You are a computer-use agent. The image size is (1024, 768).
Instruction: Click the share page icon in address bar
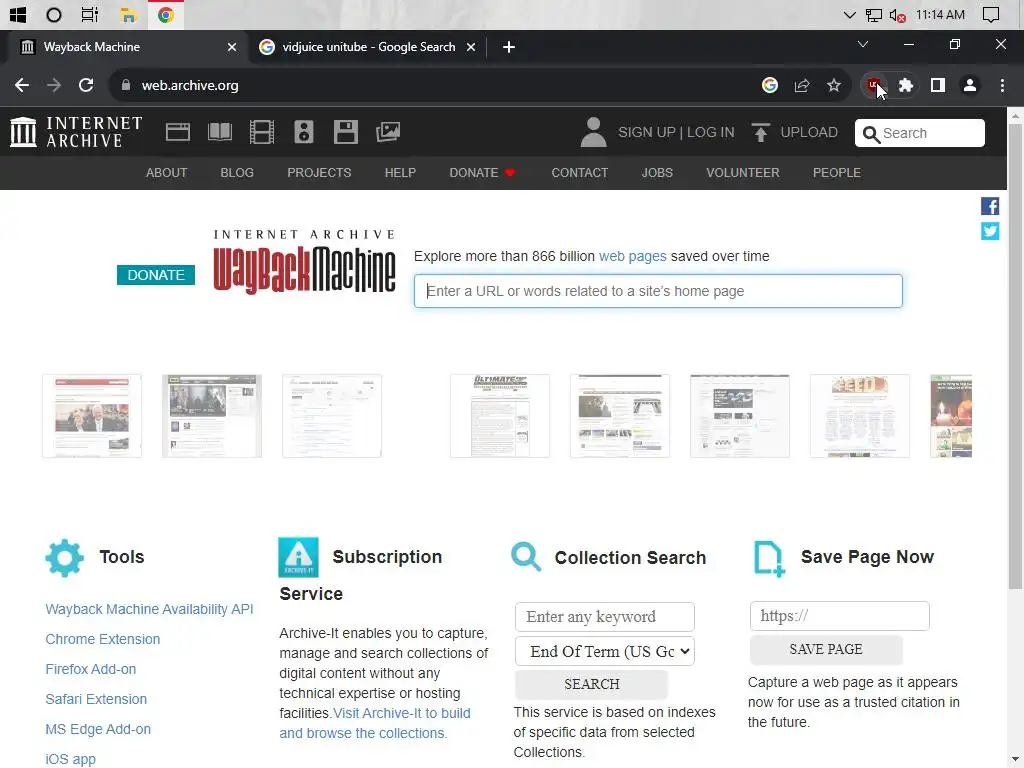(802, 85)
